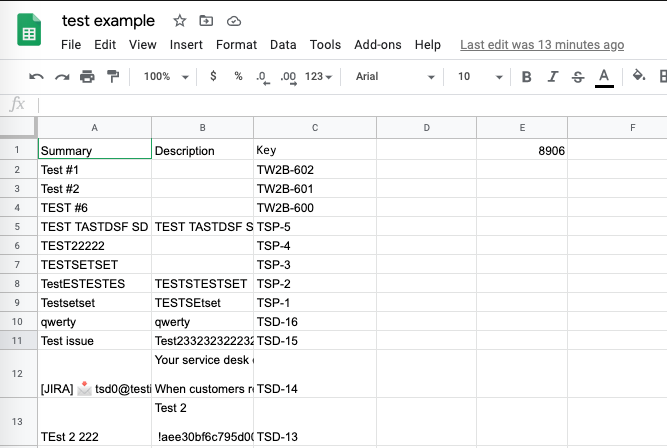Format as percent
This screenshot has height=448, width=667.
238,76
